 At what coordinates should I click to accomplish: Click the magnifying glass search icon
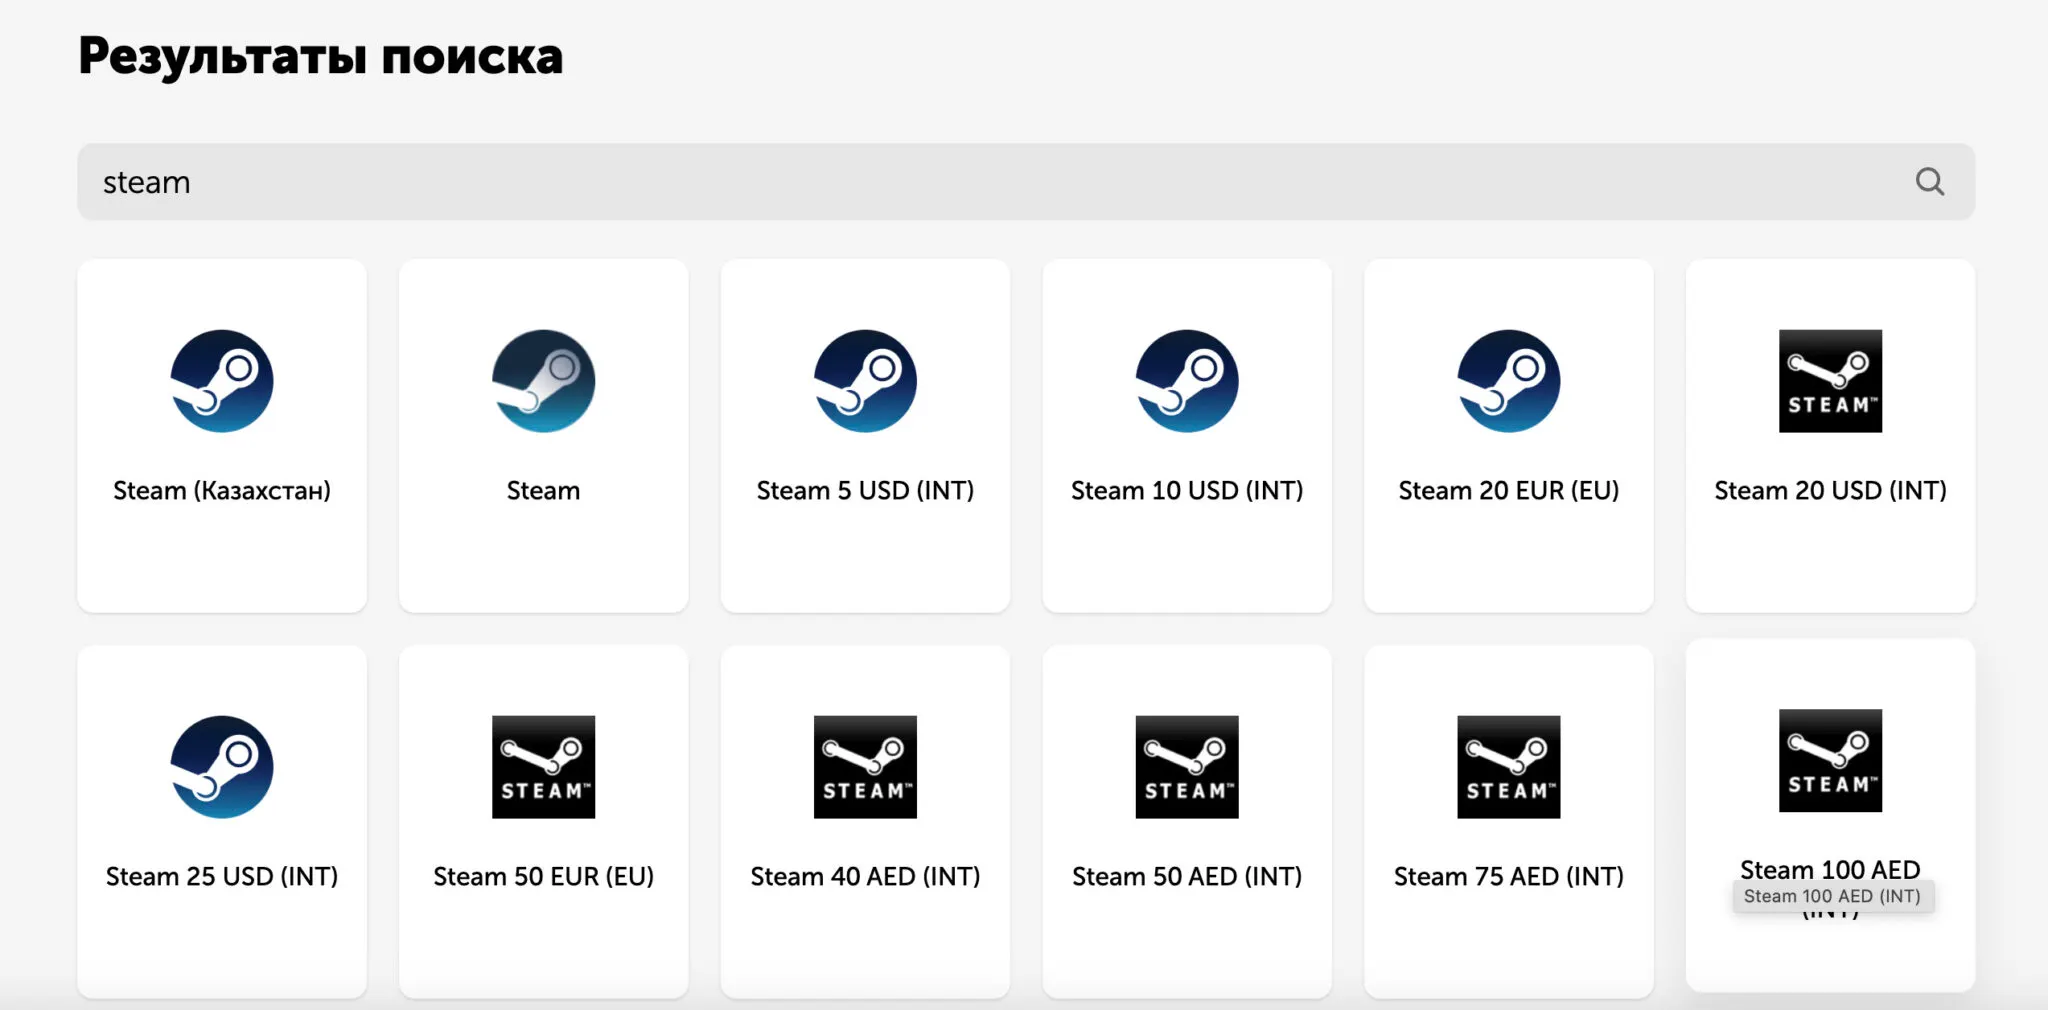(1929, 182)
